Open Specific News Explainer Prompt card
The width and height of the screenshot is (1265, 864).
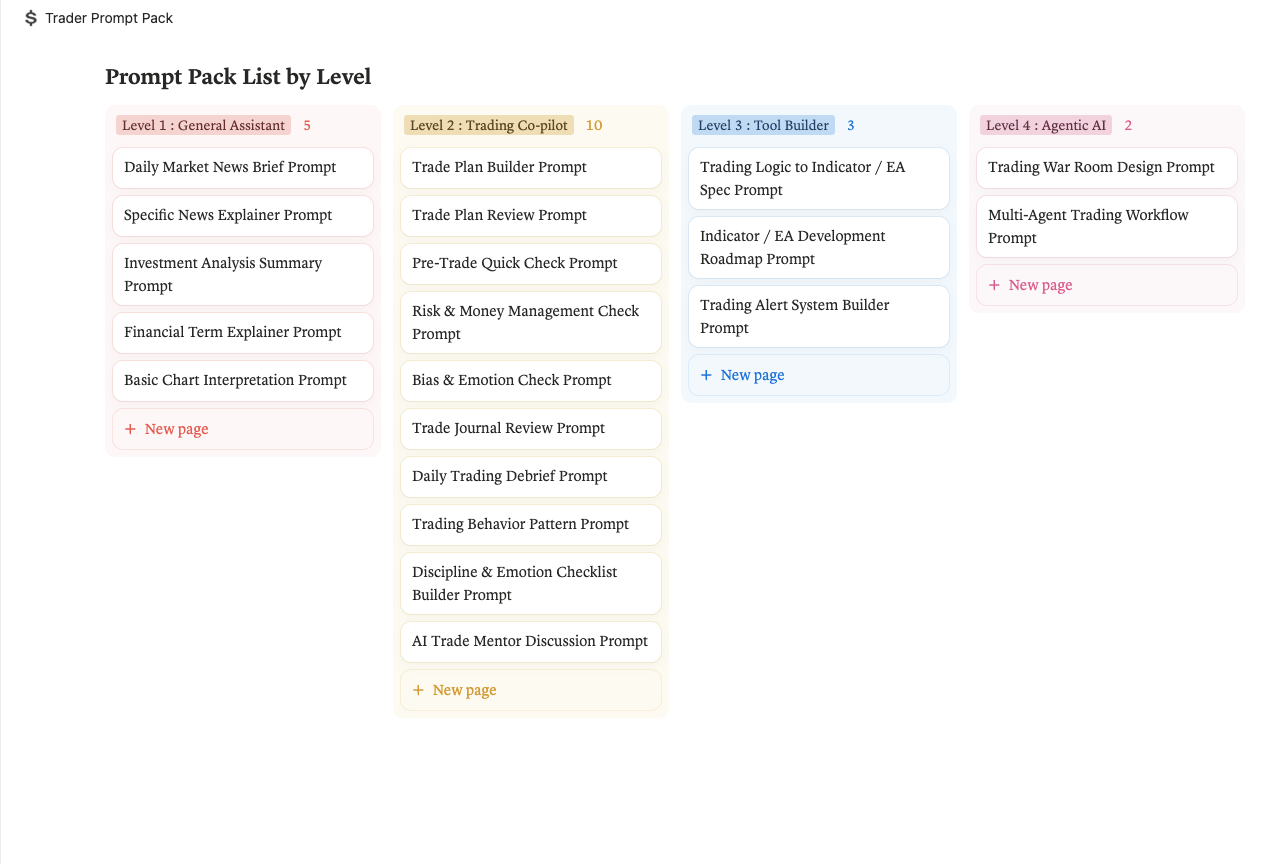(243, 215)
